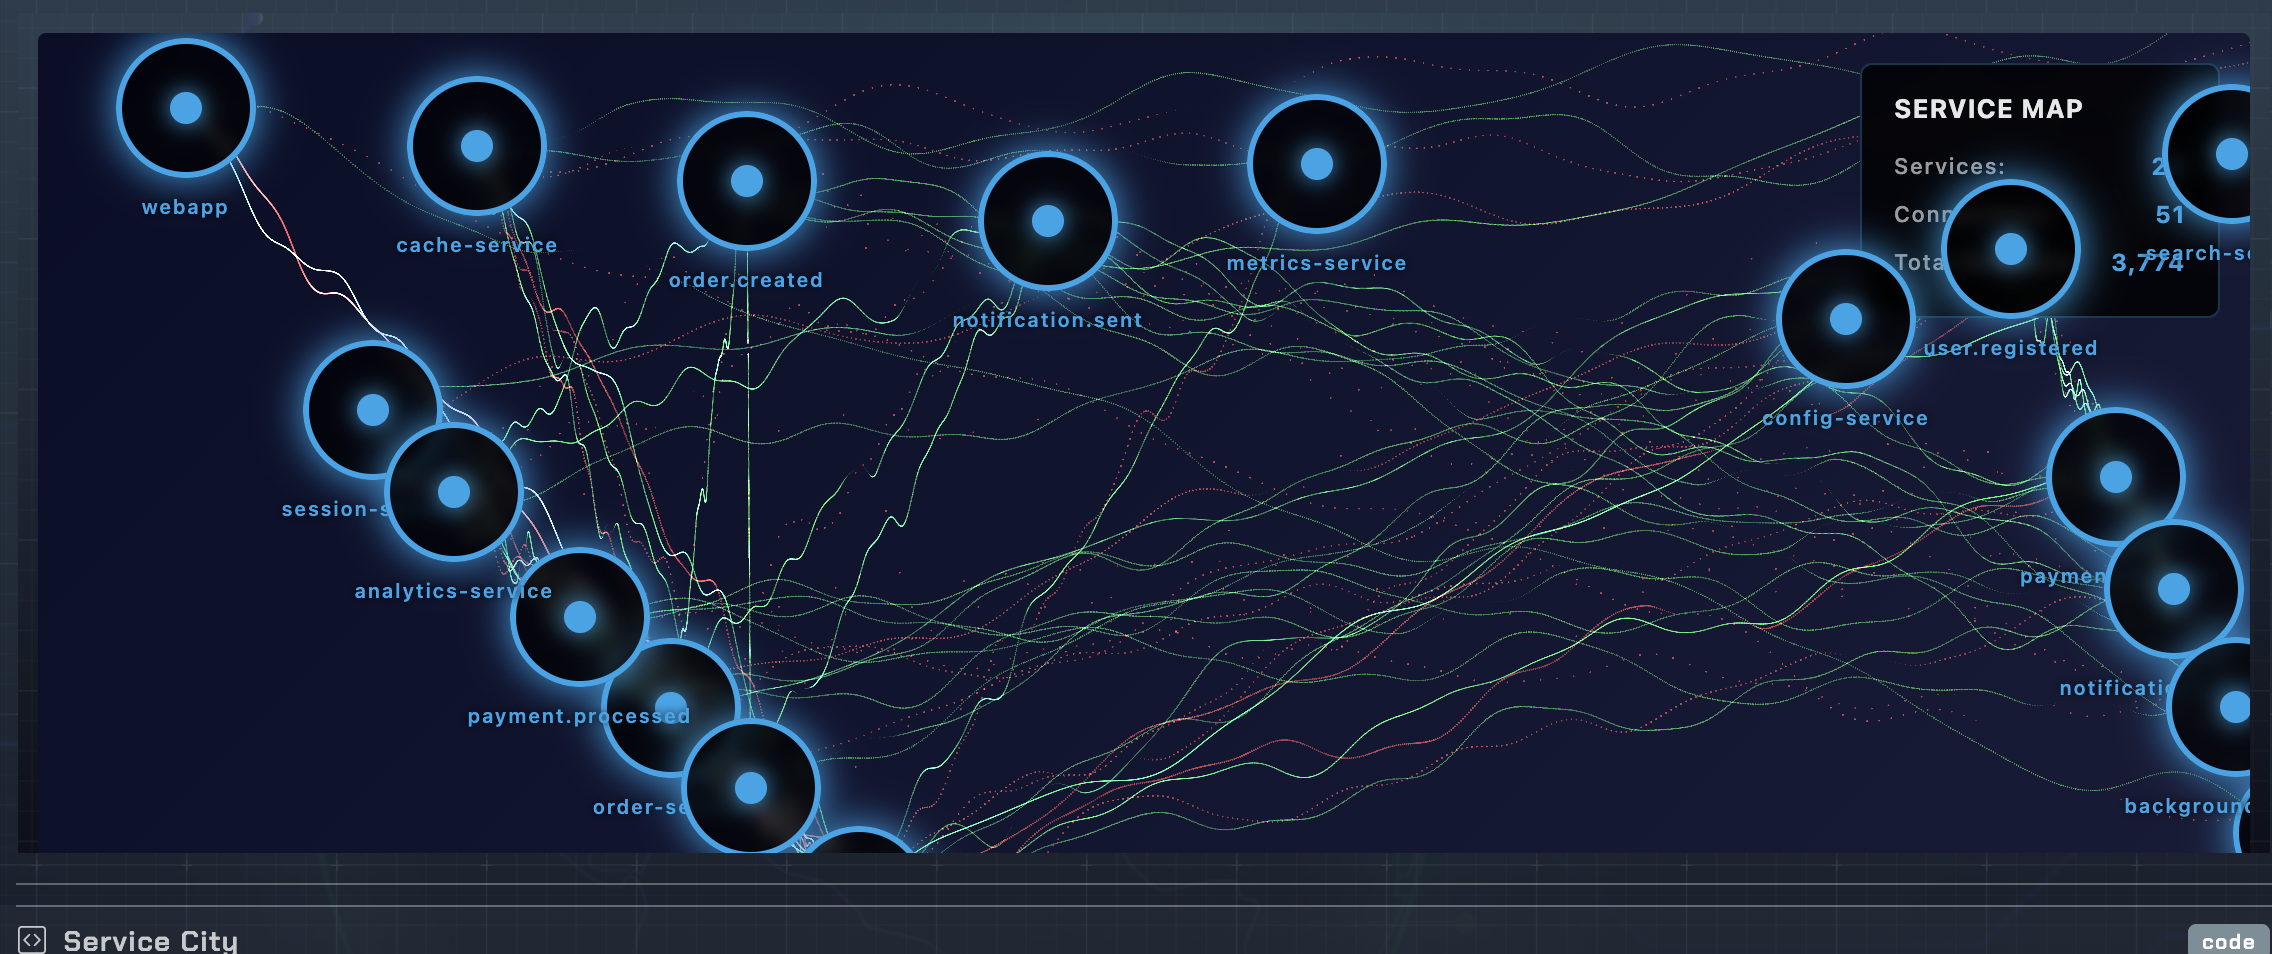Click the connections count value 51
Viewport: 2272px width, 954px height.
tap(2169, 215)
